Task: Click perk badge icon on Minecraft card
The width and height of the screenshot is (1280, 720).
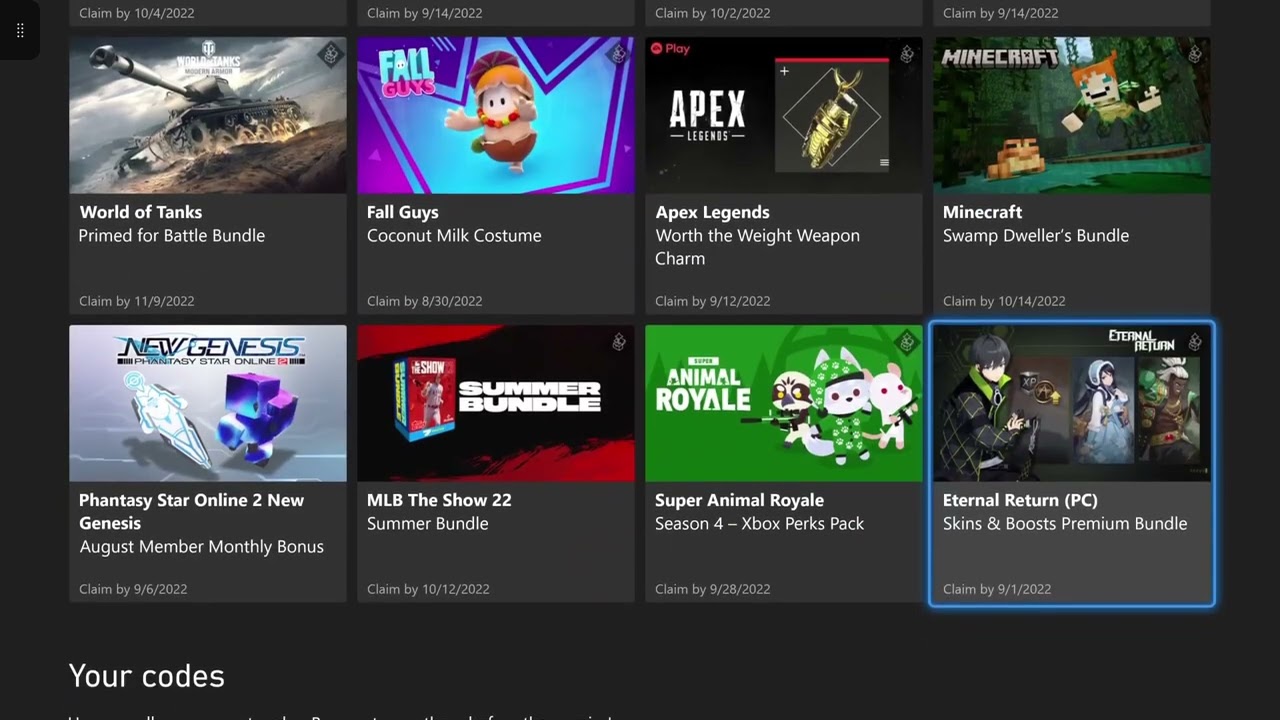Action: [1194, 54]
